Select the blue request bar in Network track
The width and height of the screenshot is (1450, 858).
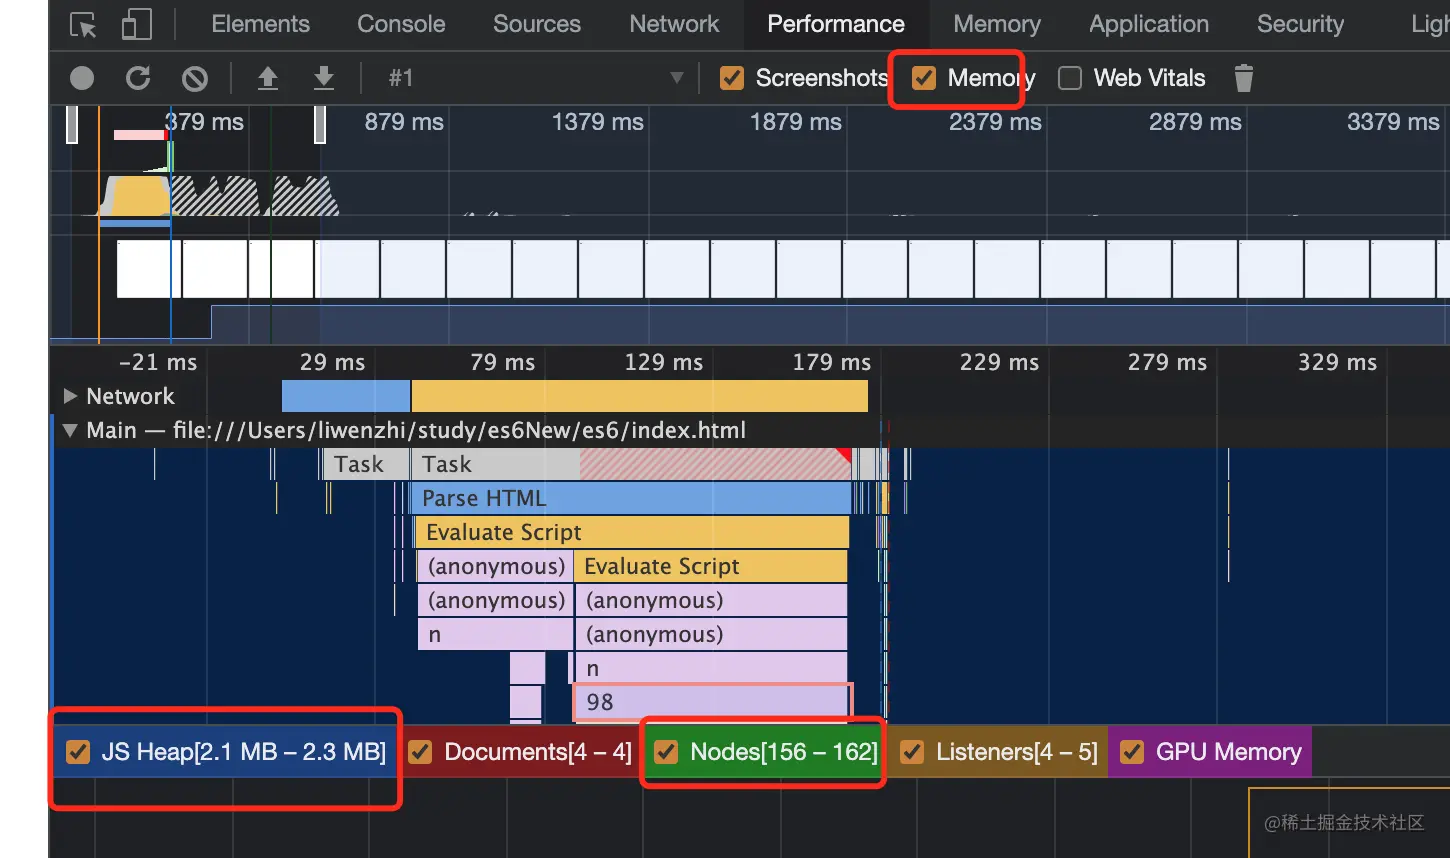tap(346, 396)
